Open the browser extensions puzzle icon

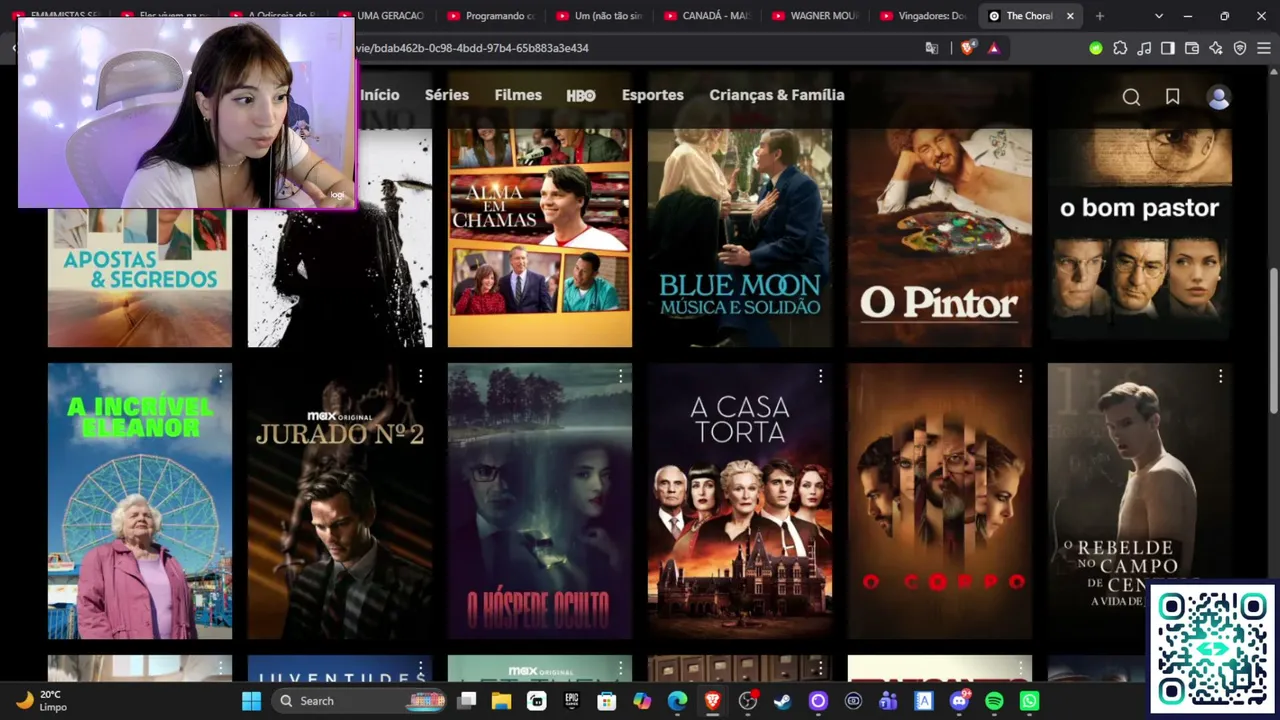[1120, 48]
